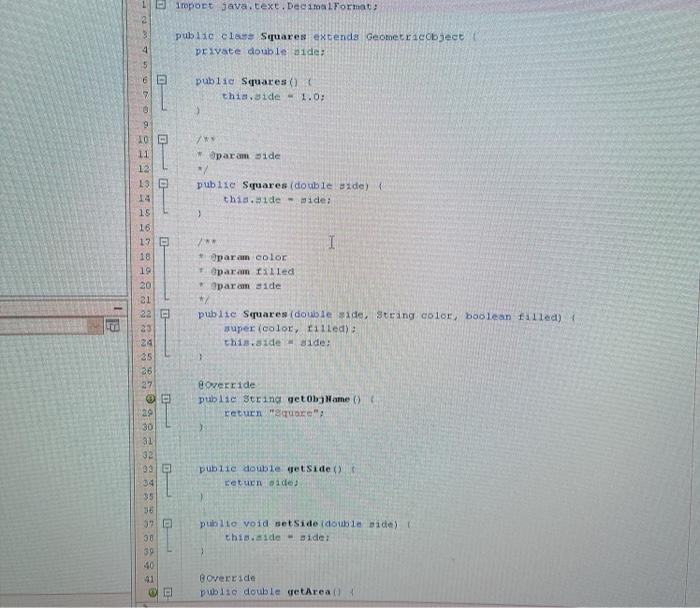Click 'setSide' method name on line 37

point(296,523)
